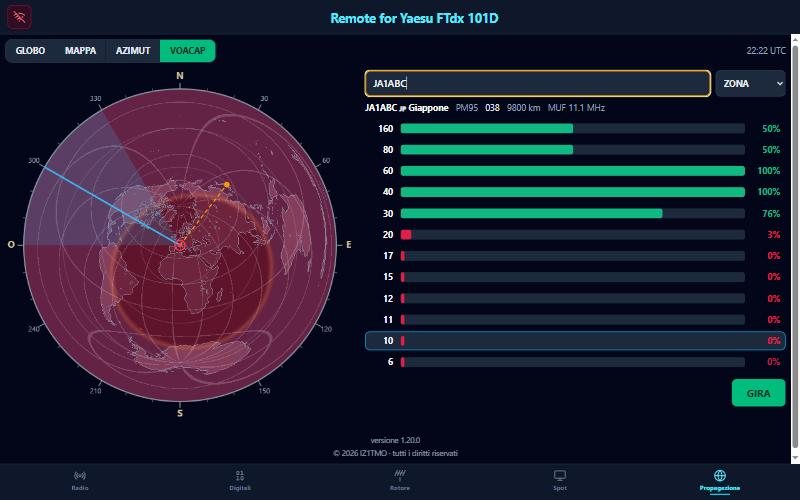This screenshot has height=500, width=800.
Task: Open the Digitali section icon
Action: click(240, 476)
